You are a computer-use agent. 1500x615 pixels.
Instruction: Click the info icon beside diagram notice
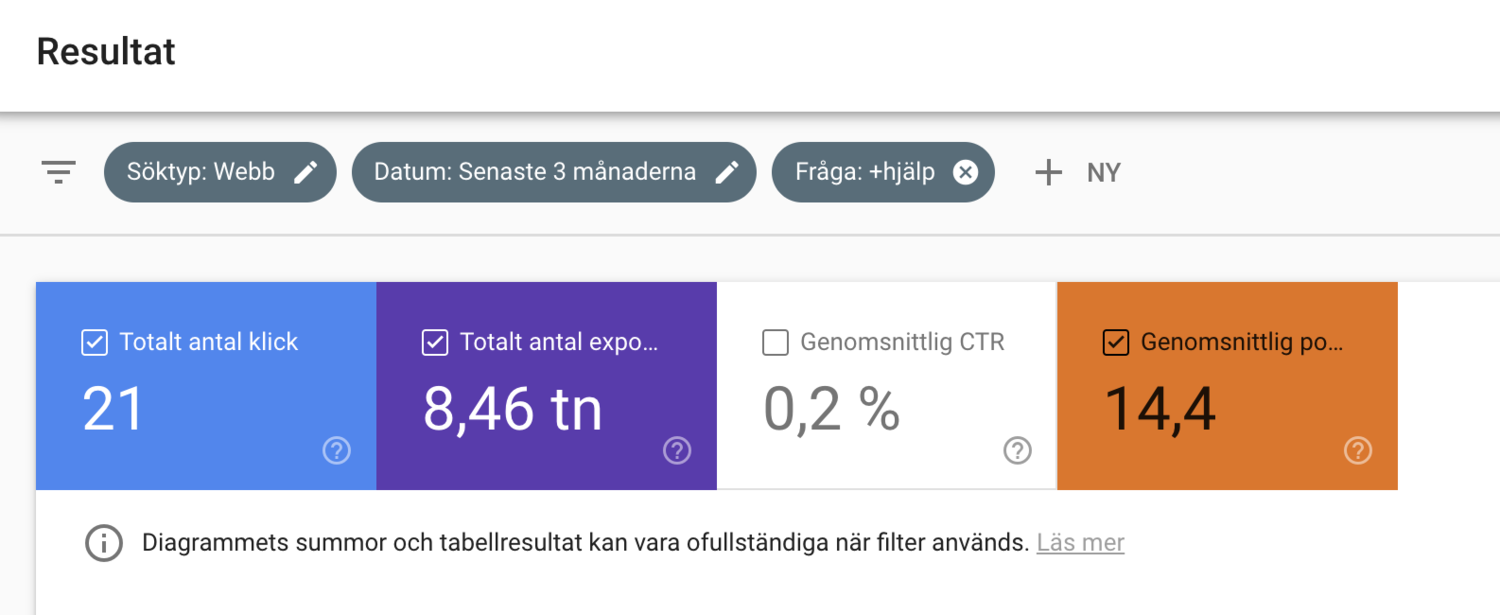pos(104,543)
